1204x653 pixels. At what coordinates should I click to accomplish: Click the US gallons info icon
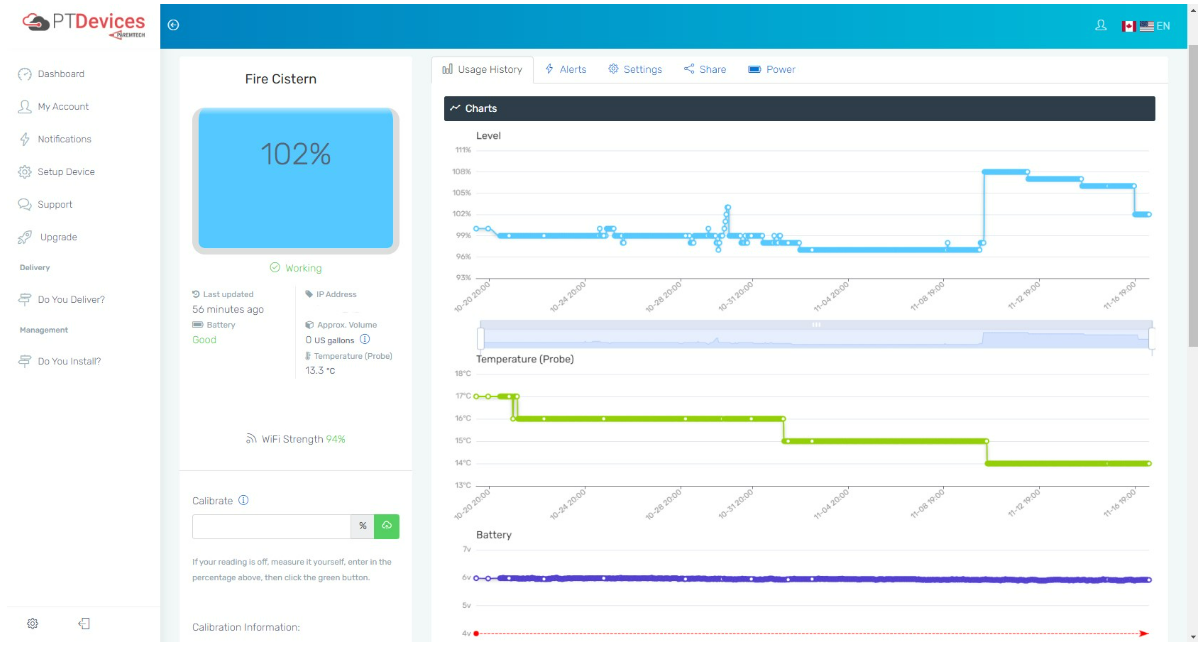[365, 340]
